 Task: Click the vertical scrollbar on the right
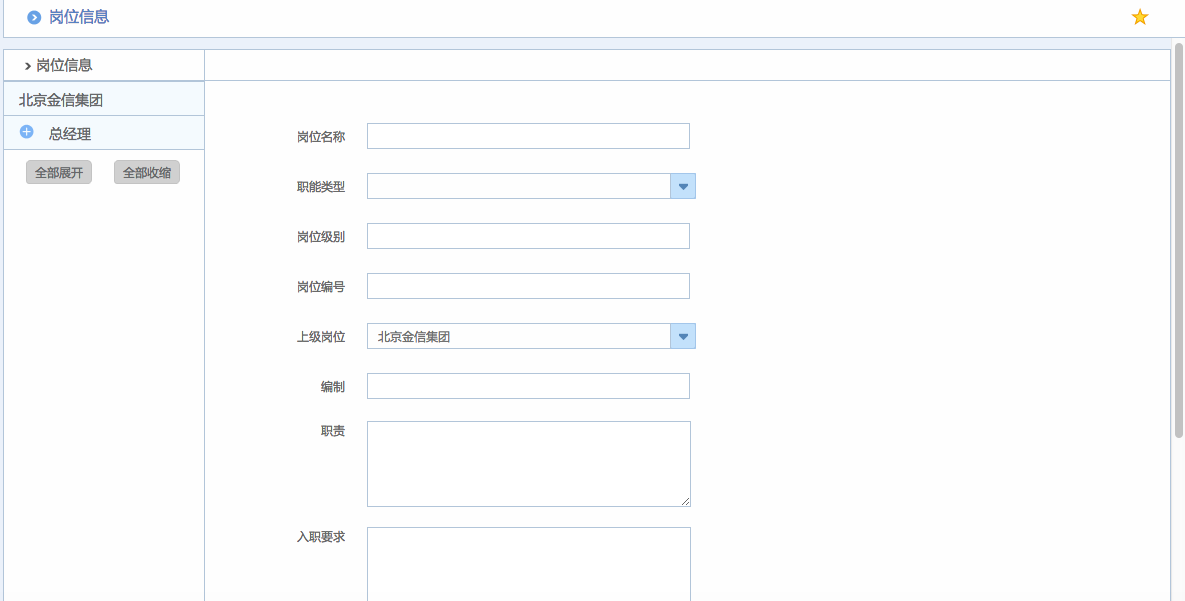(x=1178, y=240)
